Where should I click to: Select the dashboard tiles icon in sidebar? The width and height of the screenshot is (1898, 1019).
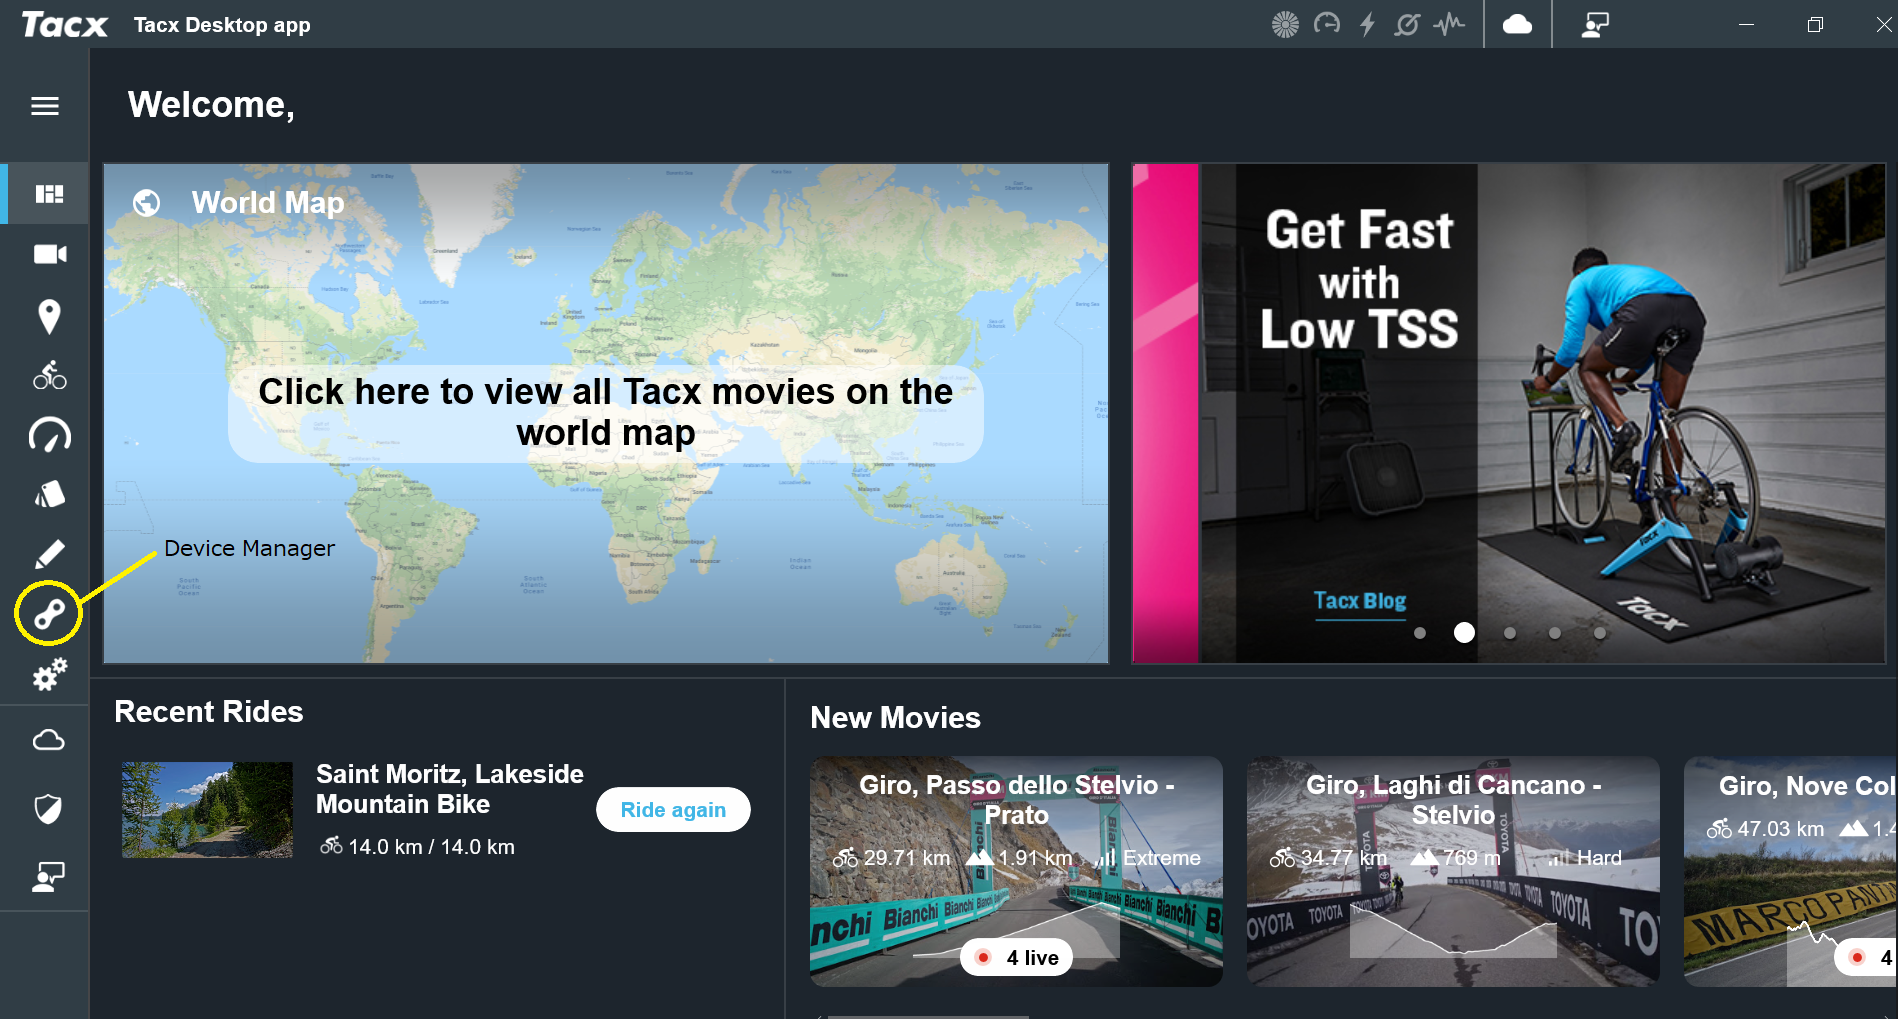point(49,194)
